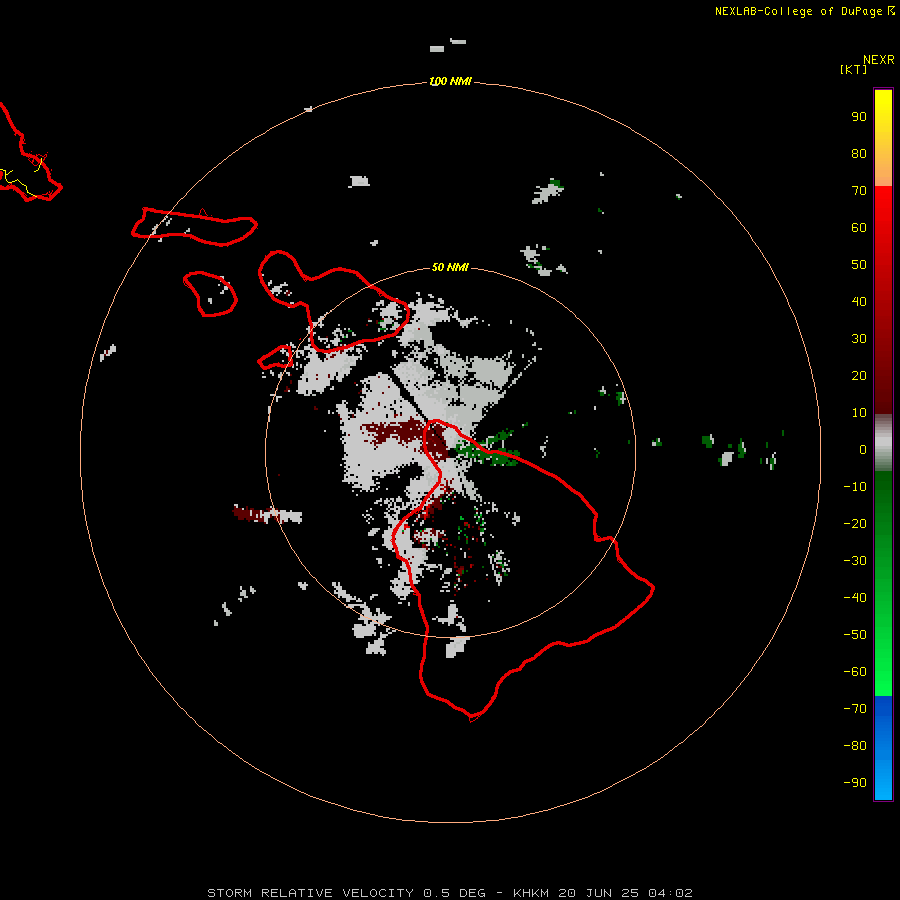Click the 40 value on color scale
900x900 pixels.
859,302
